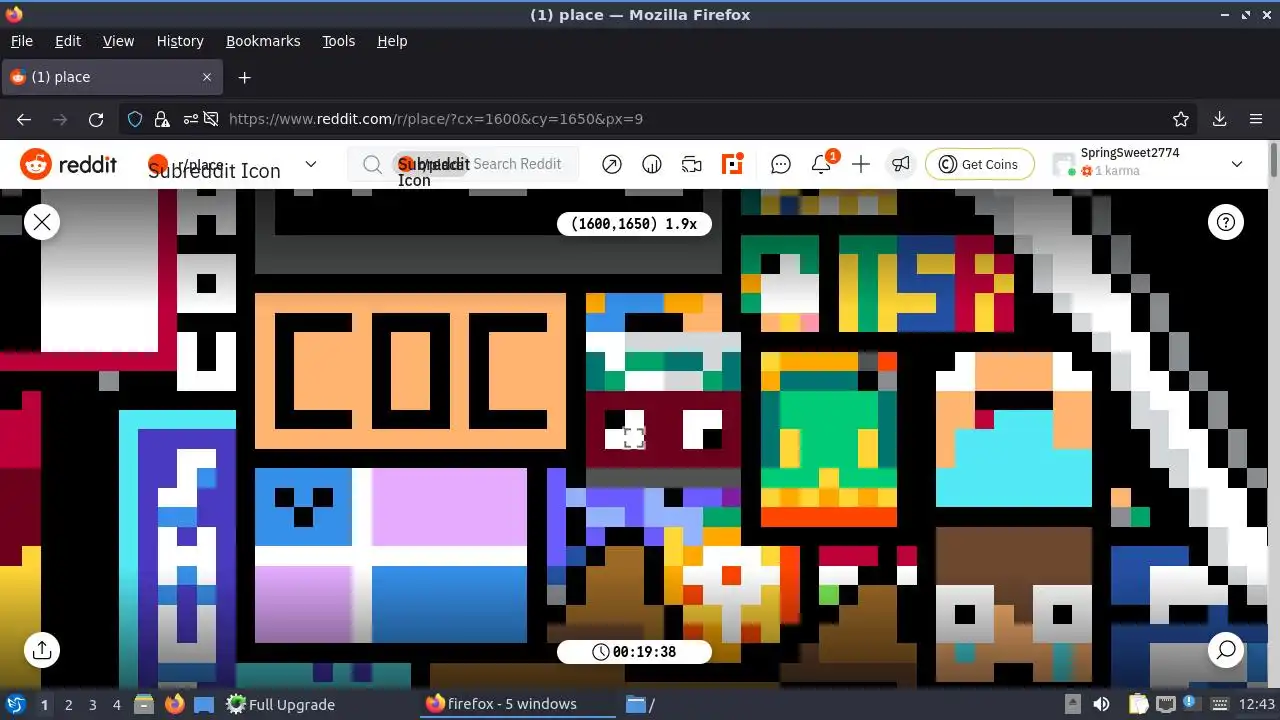This screenshot has width=1280, height=720.
Task: Open the chat bubble icon
Action: [x=781, y=164]
